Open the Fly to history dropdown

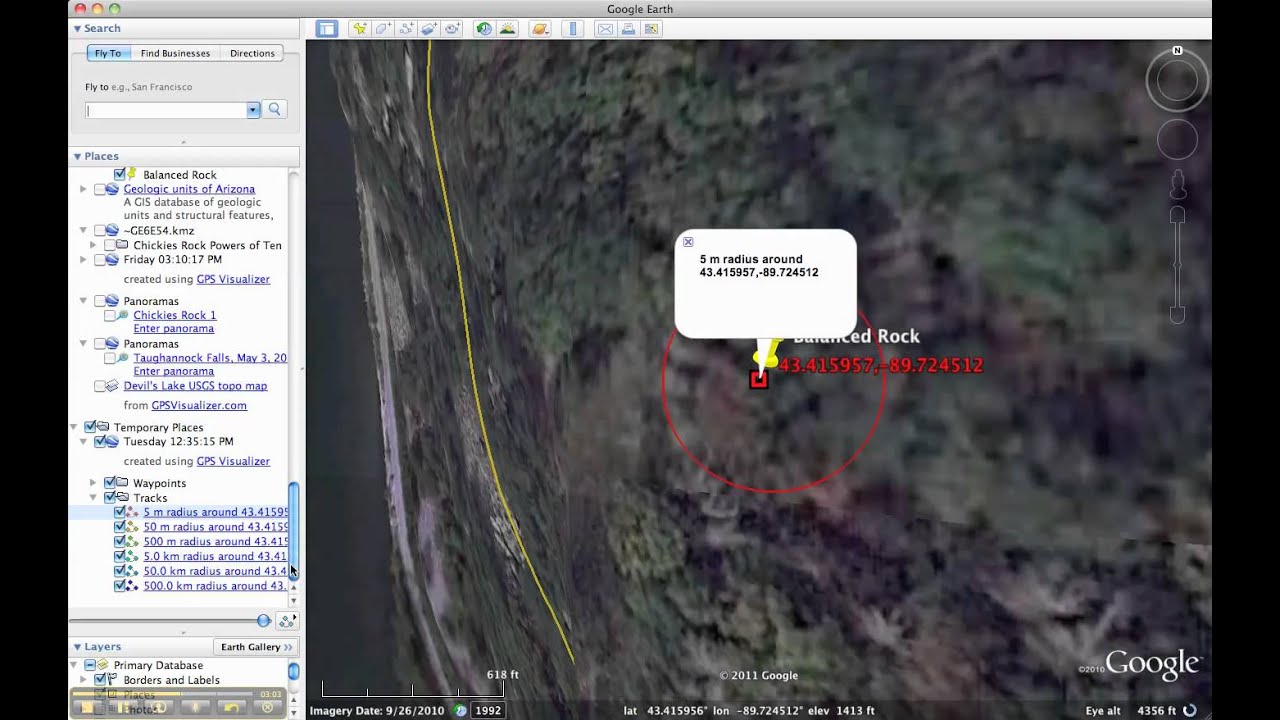[253, 110]
